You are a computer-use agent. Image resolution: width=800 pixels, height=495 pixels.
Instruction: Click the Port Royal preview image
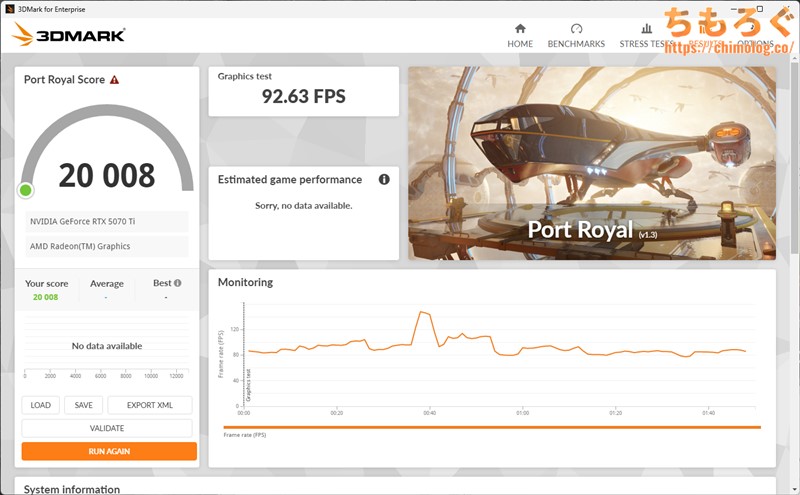(x=592, y=163)
